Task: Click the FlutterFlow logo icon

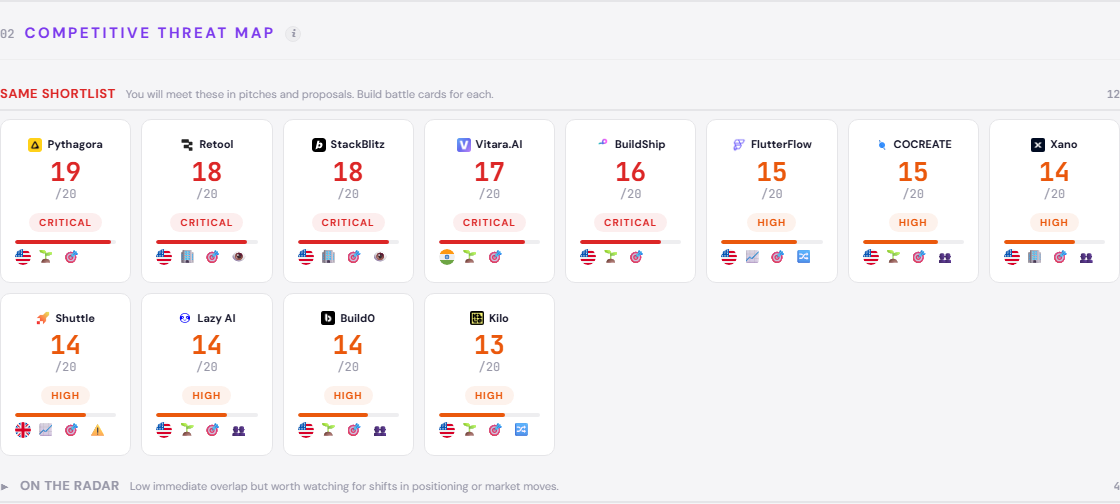Action: click(739, 145)
